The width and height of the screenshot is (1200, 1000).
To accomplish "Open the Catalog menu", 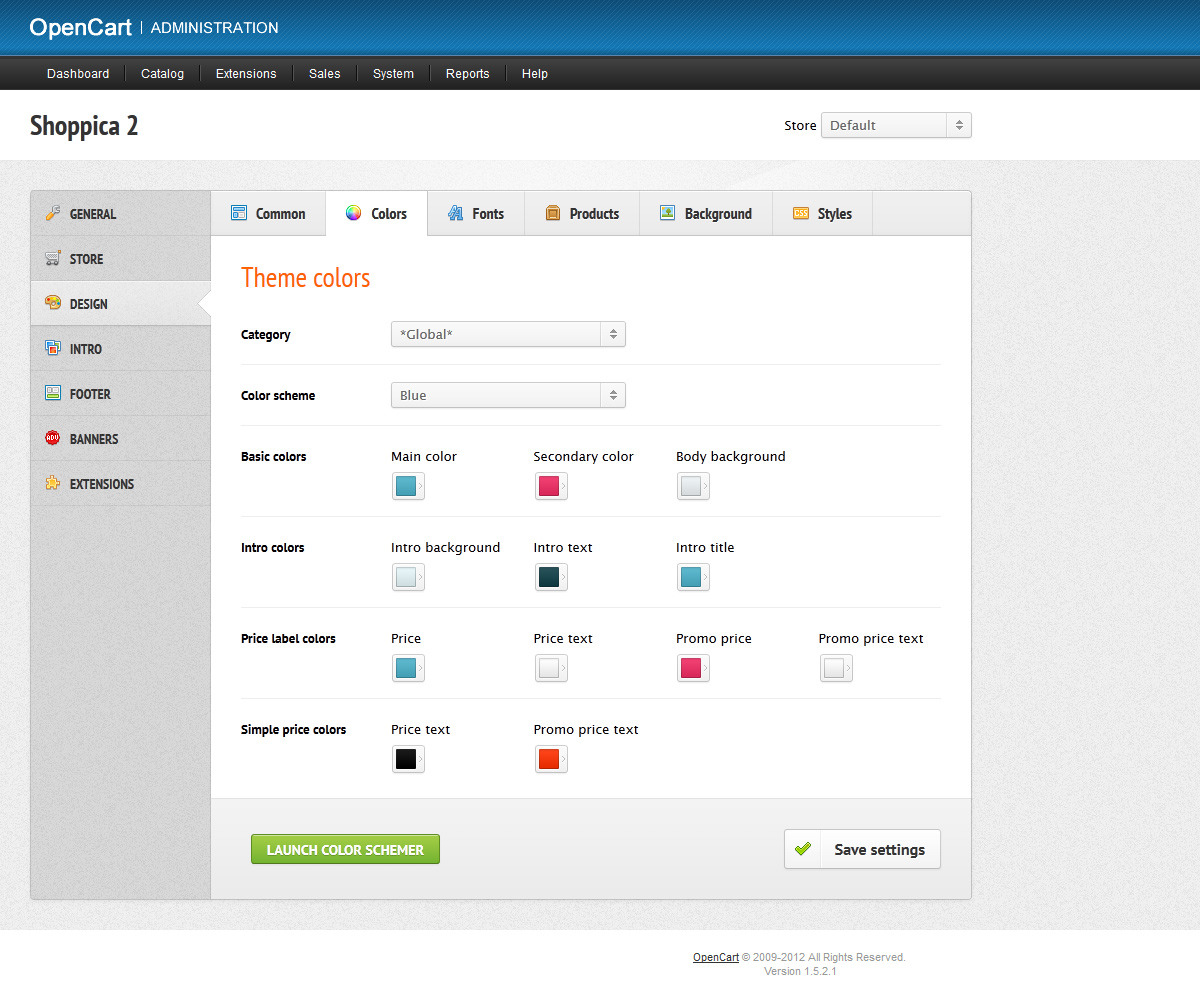I will tap(162, 74).
